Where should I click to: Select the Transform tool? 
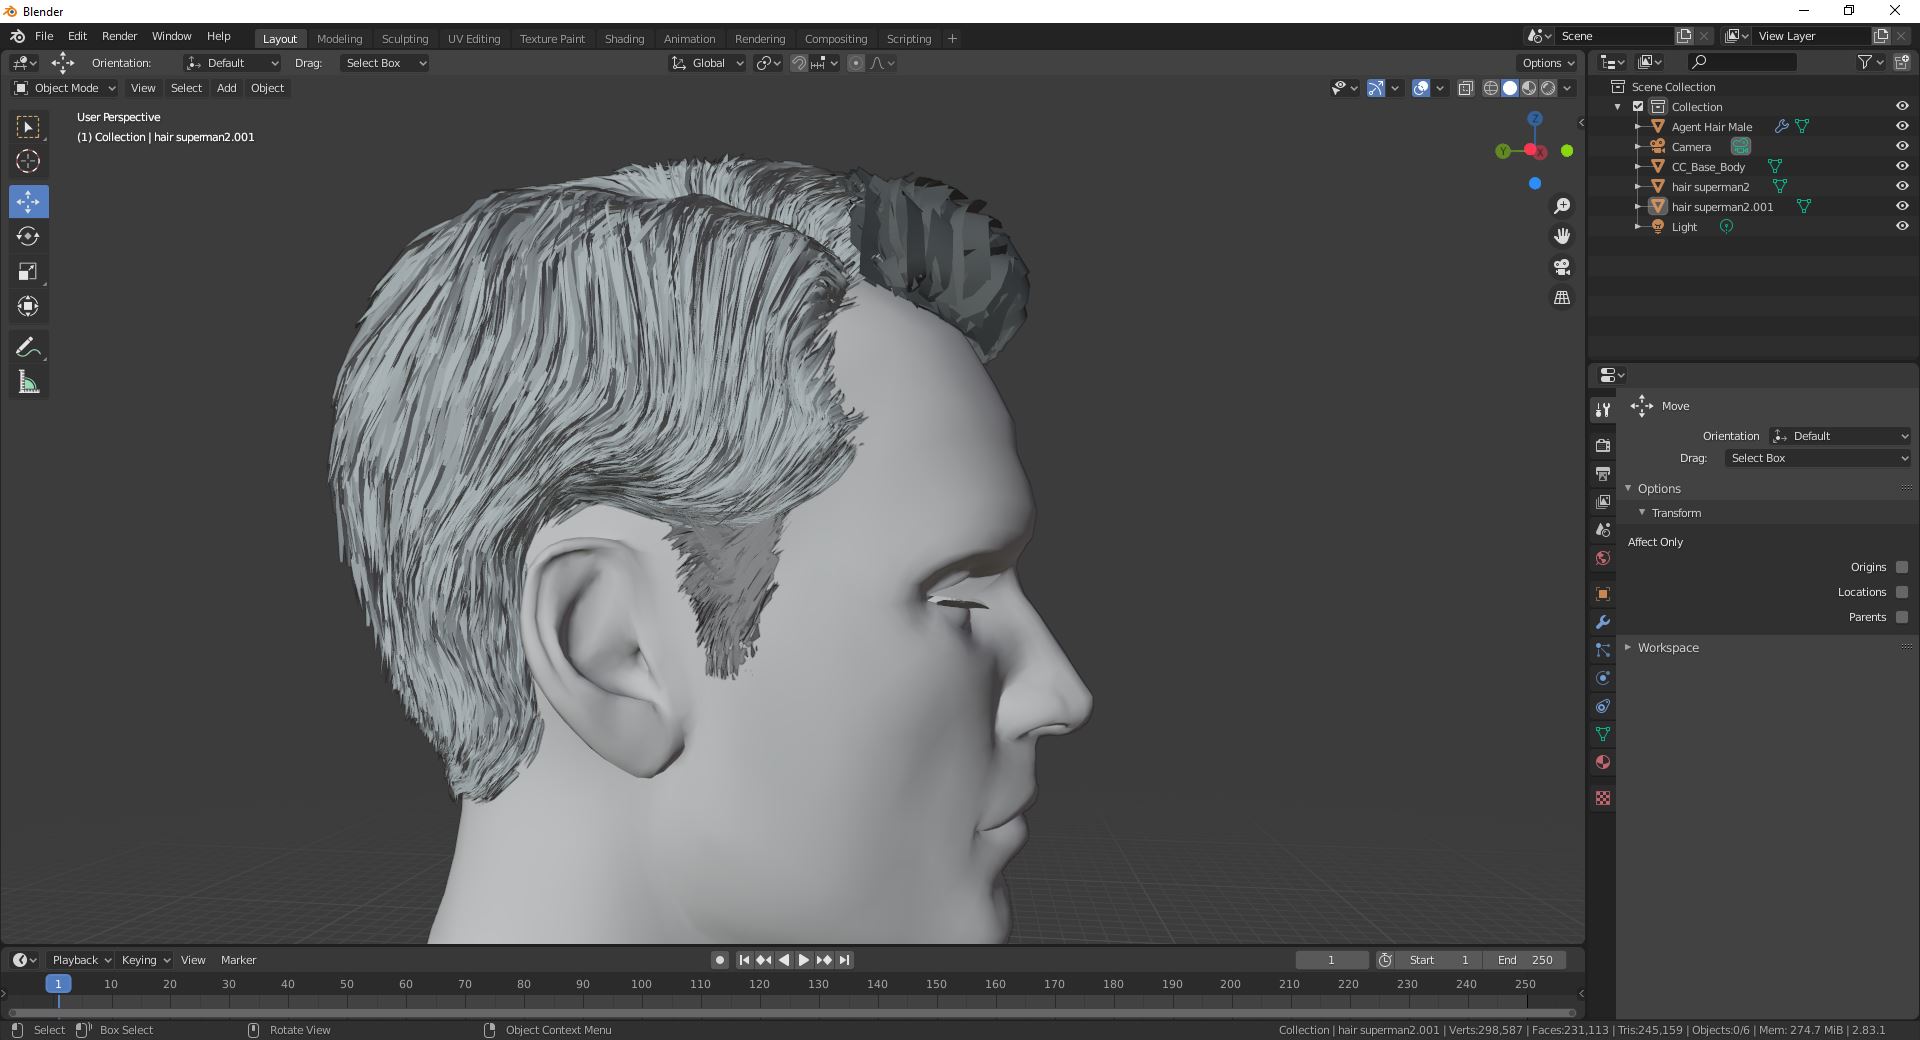[x=28, y=306]
